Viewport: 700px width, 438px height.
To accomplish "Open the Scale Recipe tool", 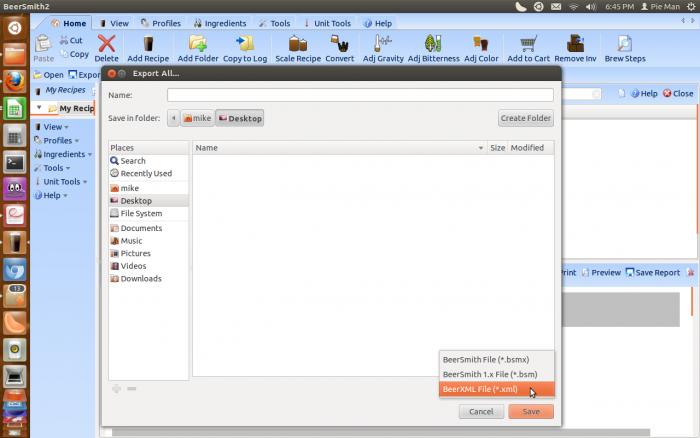I will 298,48.
